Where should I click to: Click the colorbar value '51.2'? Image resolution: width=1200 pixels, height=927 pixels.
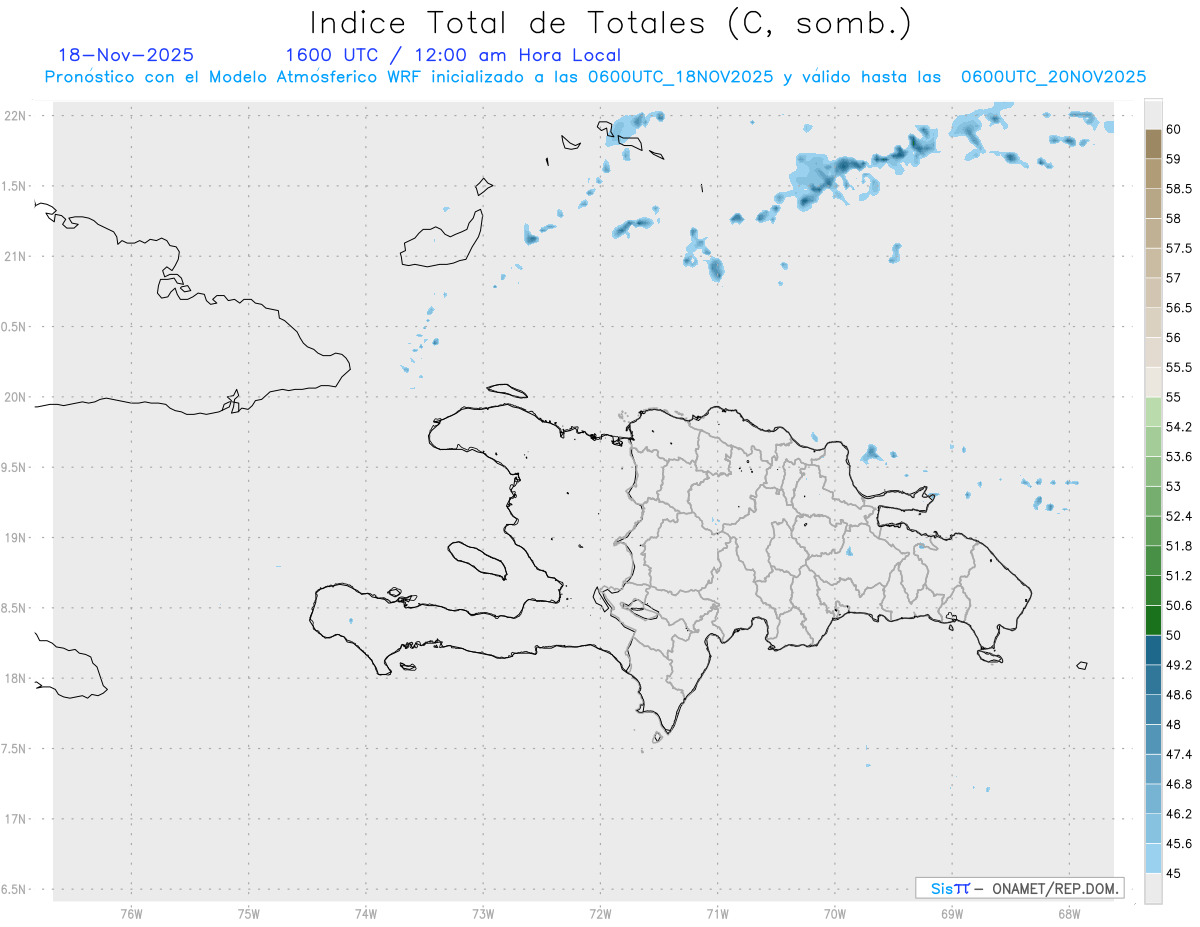[x=1179, y=576]
